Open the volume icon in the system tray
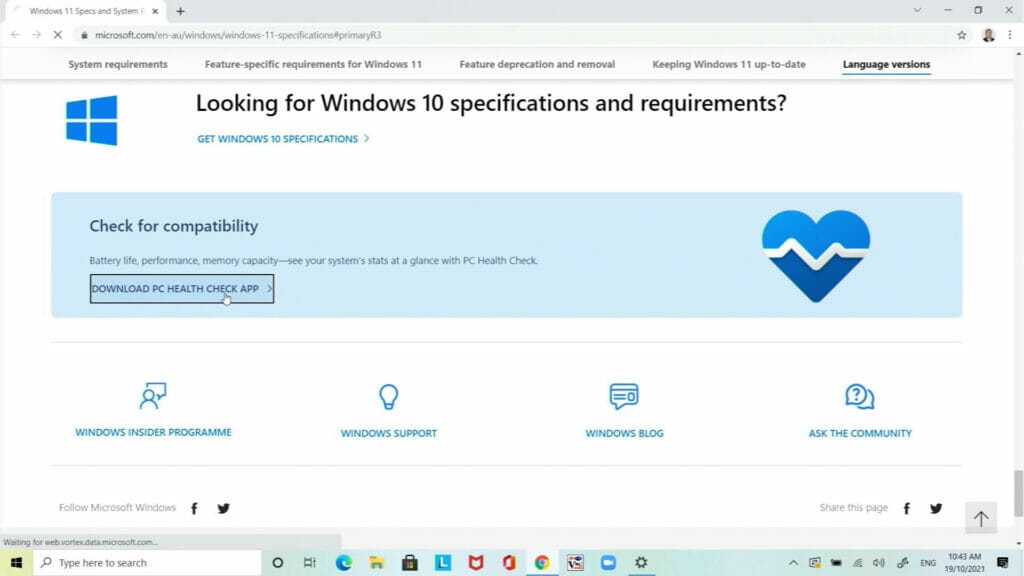Viewport: 1024px width, 576px height. pos(878,563)
